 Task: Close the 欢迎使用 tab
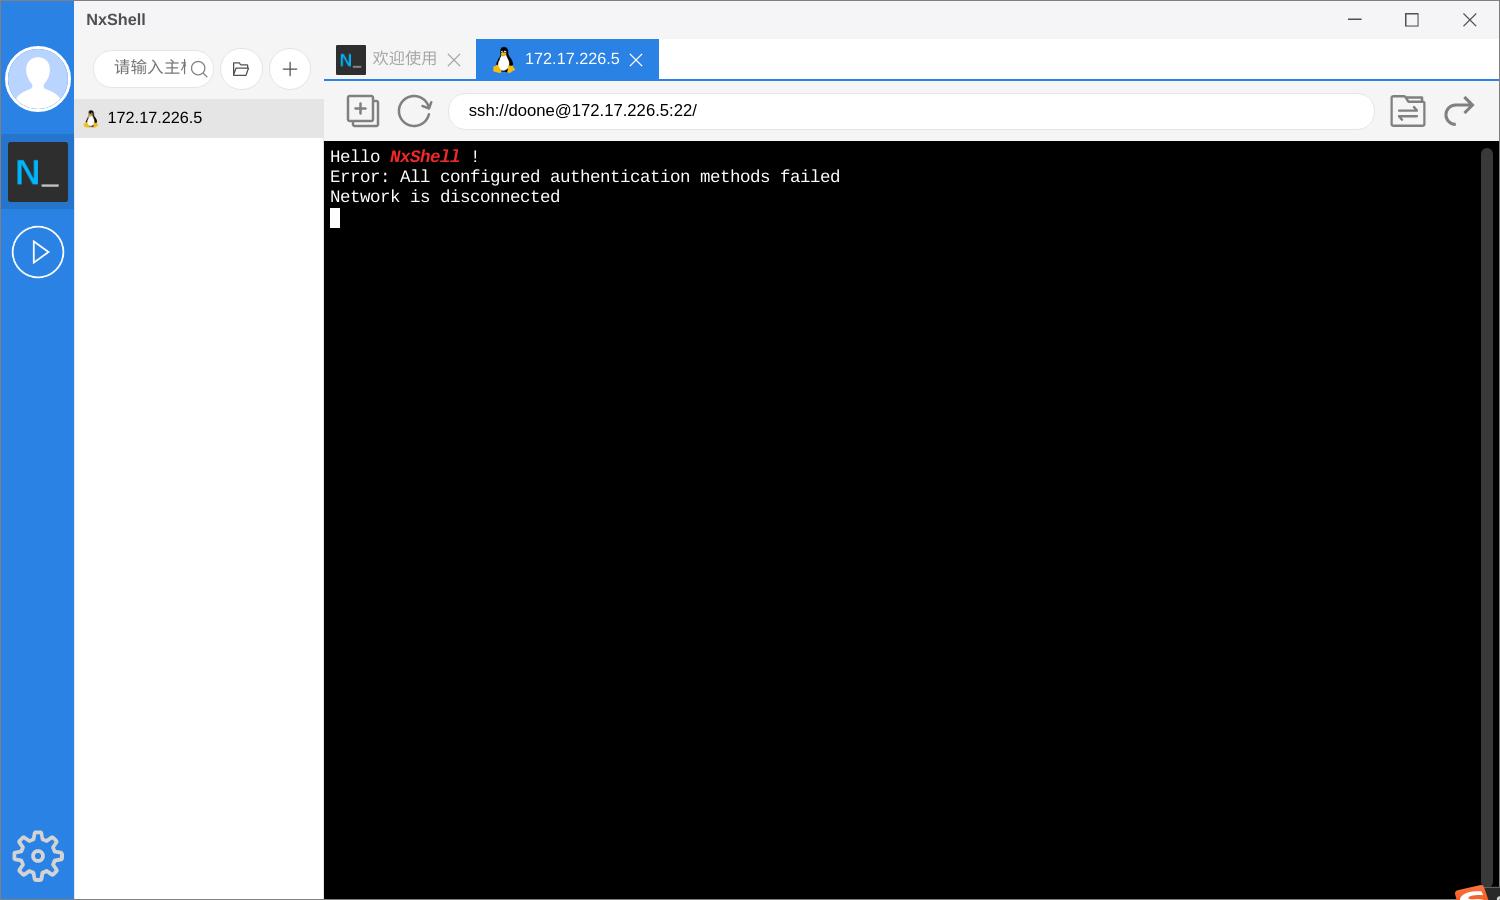click(455, 59)
